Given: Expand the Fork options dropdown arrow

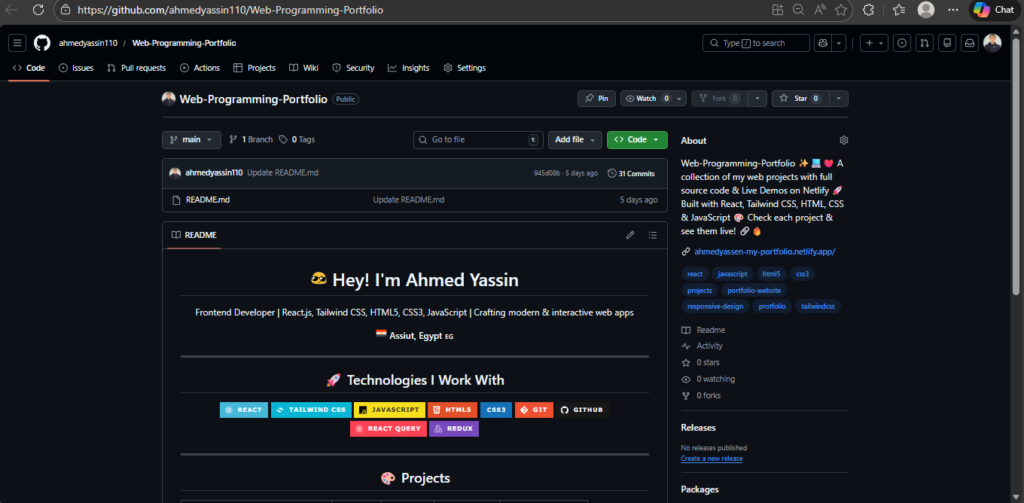Looking at the screenshot, I should coord(757,99).
